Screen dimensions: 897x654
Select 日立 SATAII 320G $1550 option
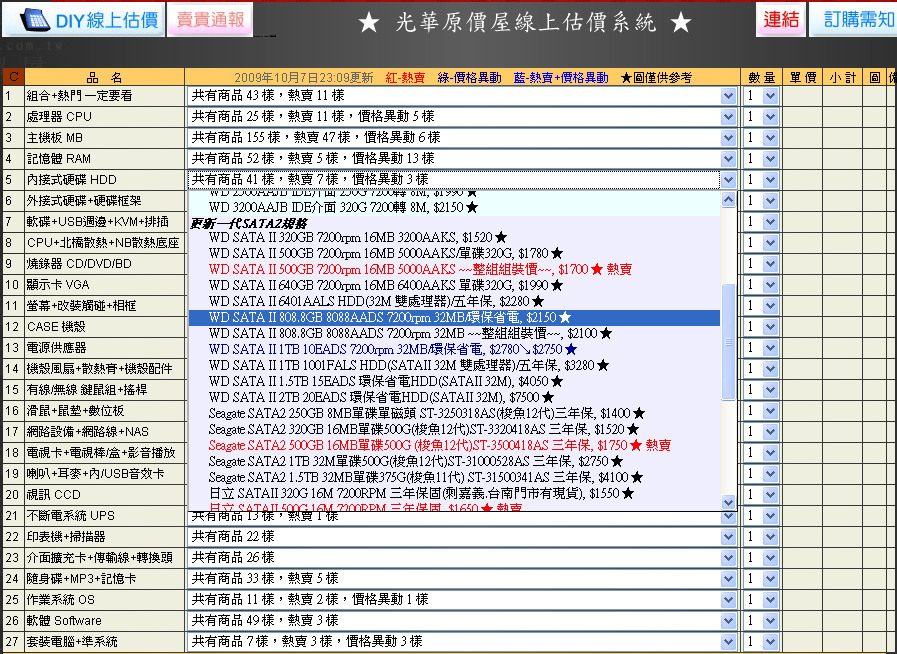tap(454, 493)
